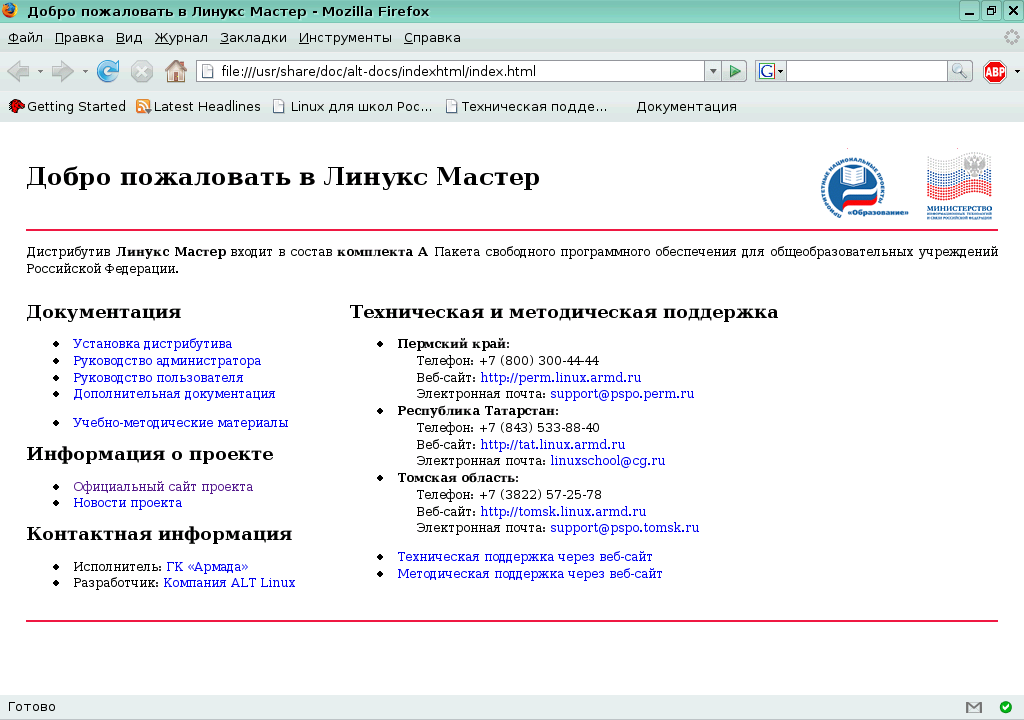The width and height of the screenshot is (1024, 720).
Task: Visit the http://tat.linux.armd.ru link
Action: pyautogui.click(x=550, y=444)
